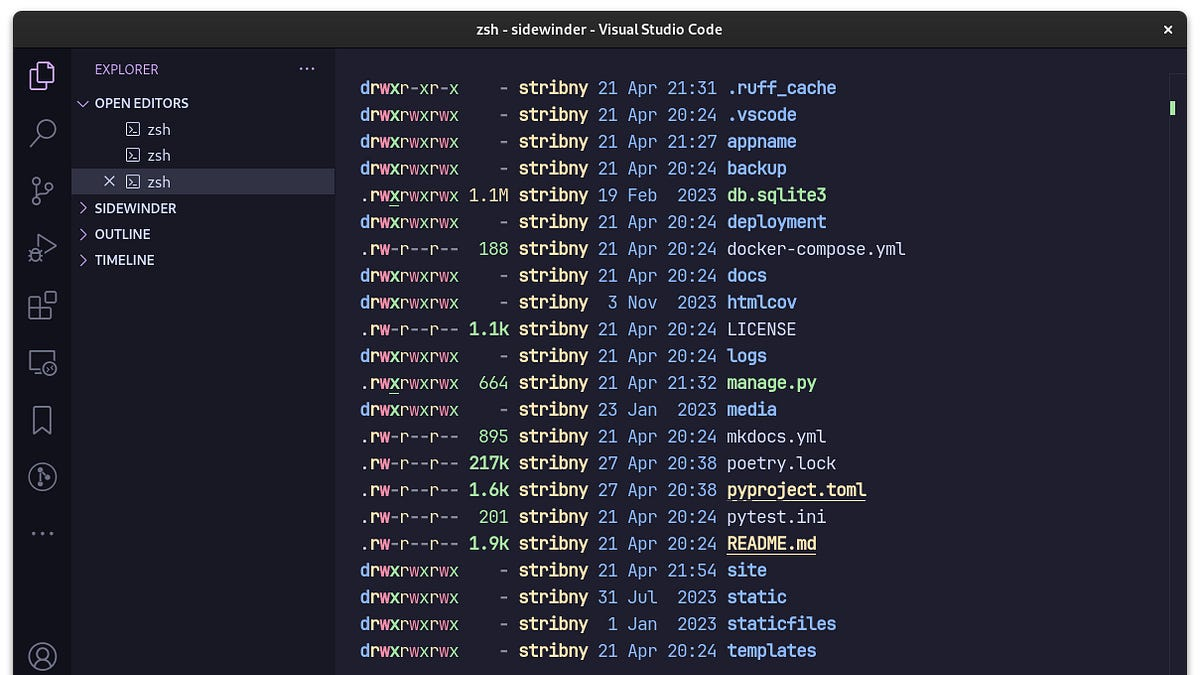This screenshot has width=1200, height=675.
Task: Click terminal icon of second zsh editor
Action: pyautogui.click(x=133, y=155)
